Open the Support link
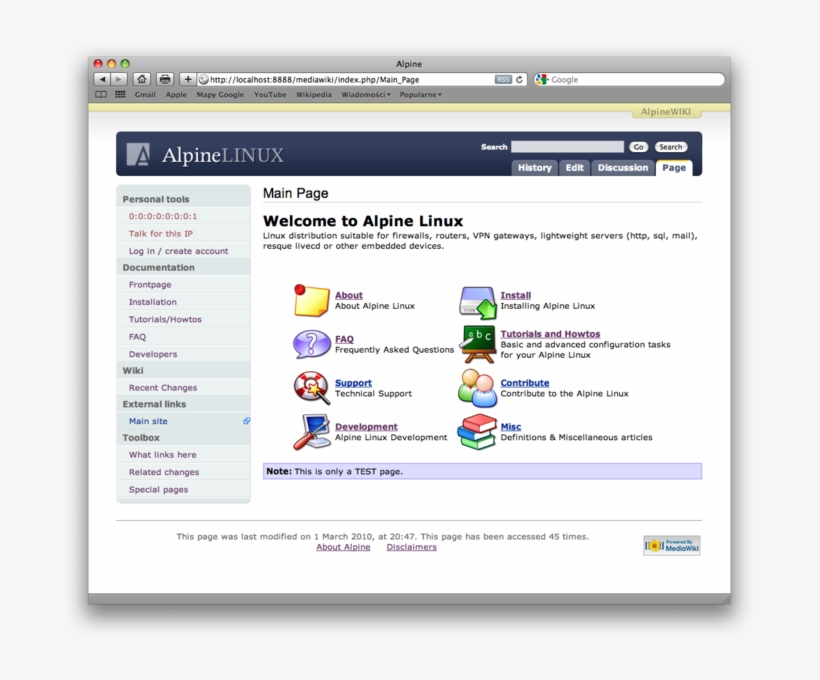 pos(354,383)
